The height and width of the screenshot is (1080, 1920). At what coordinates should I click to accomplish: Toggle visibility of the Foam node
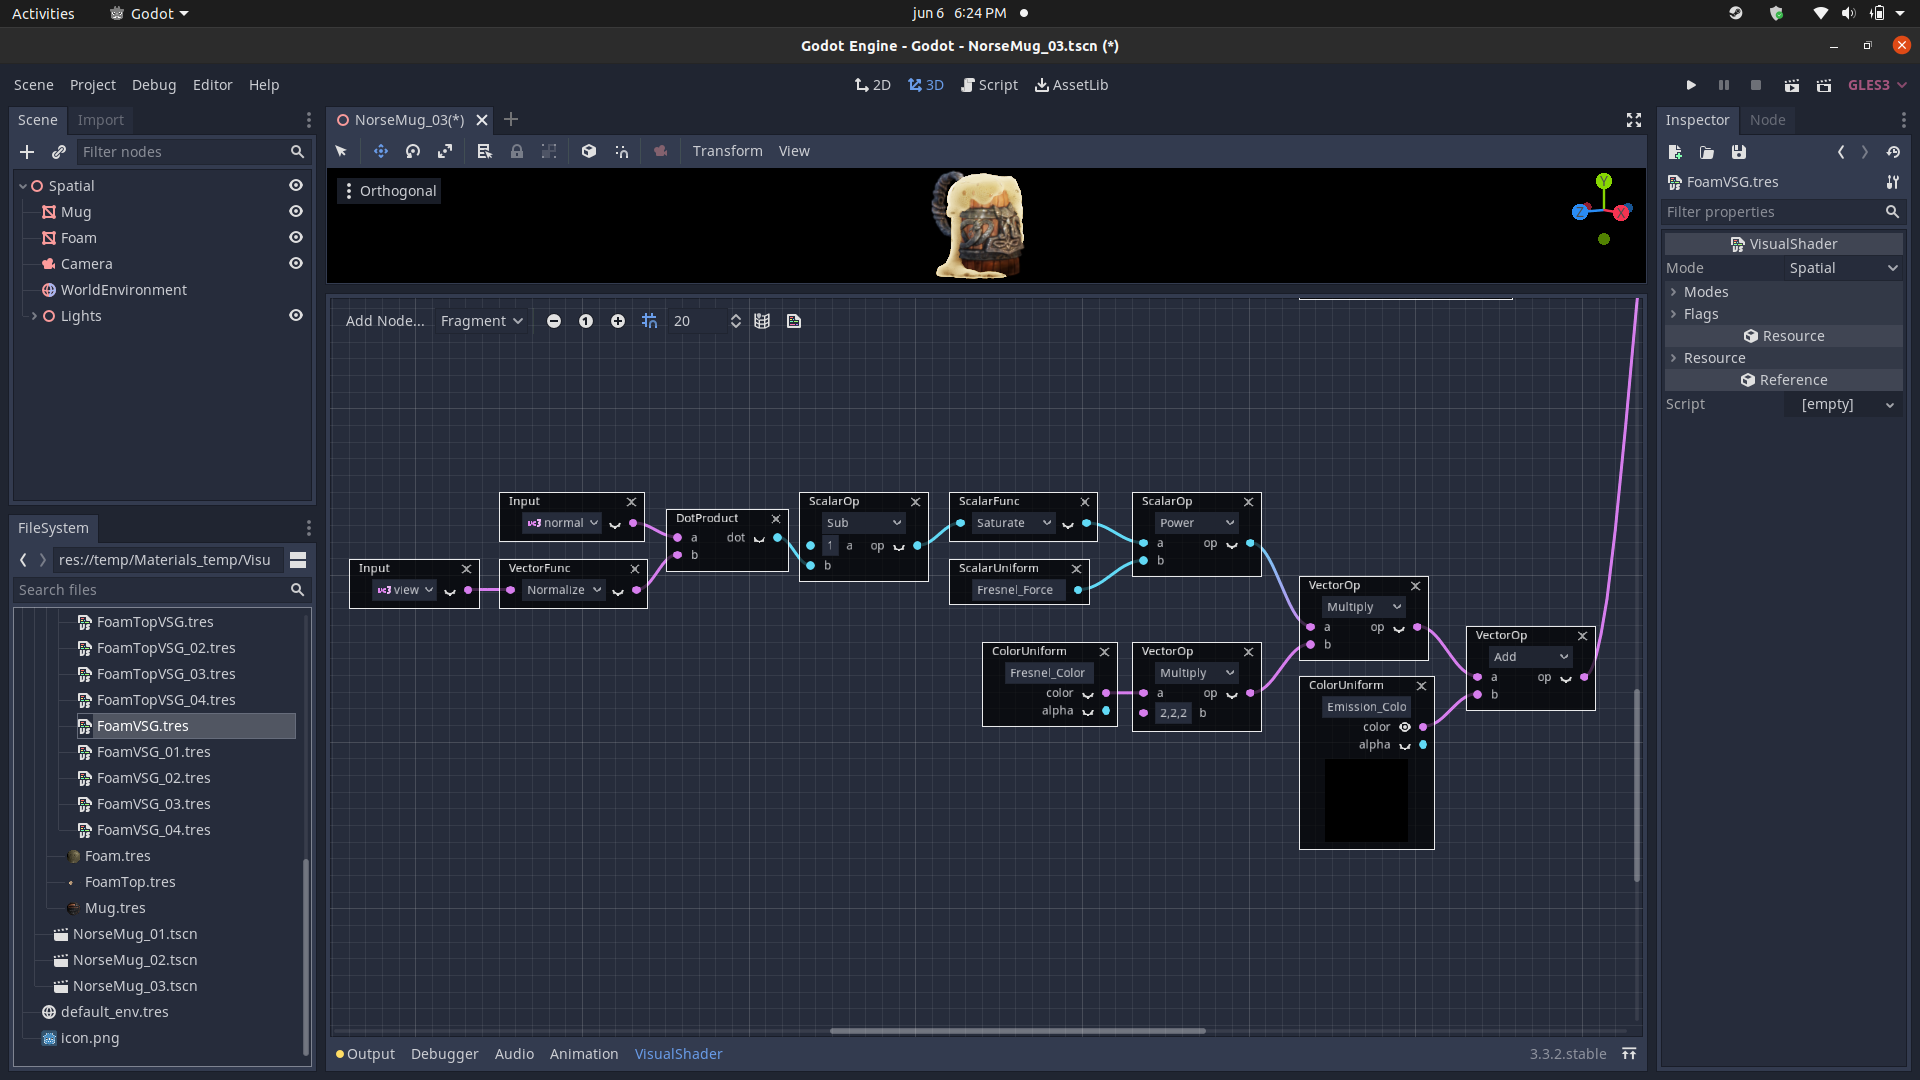coord(296,237)
